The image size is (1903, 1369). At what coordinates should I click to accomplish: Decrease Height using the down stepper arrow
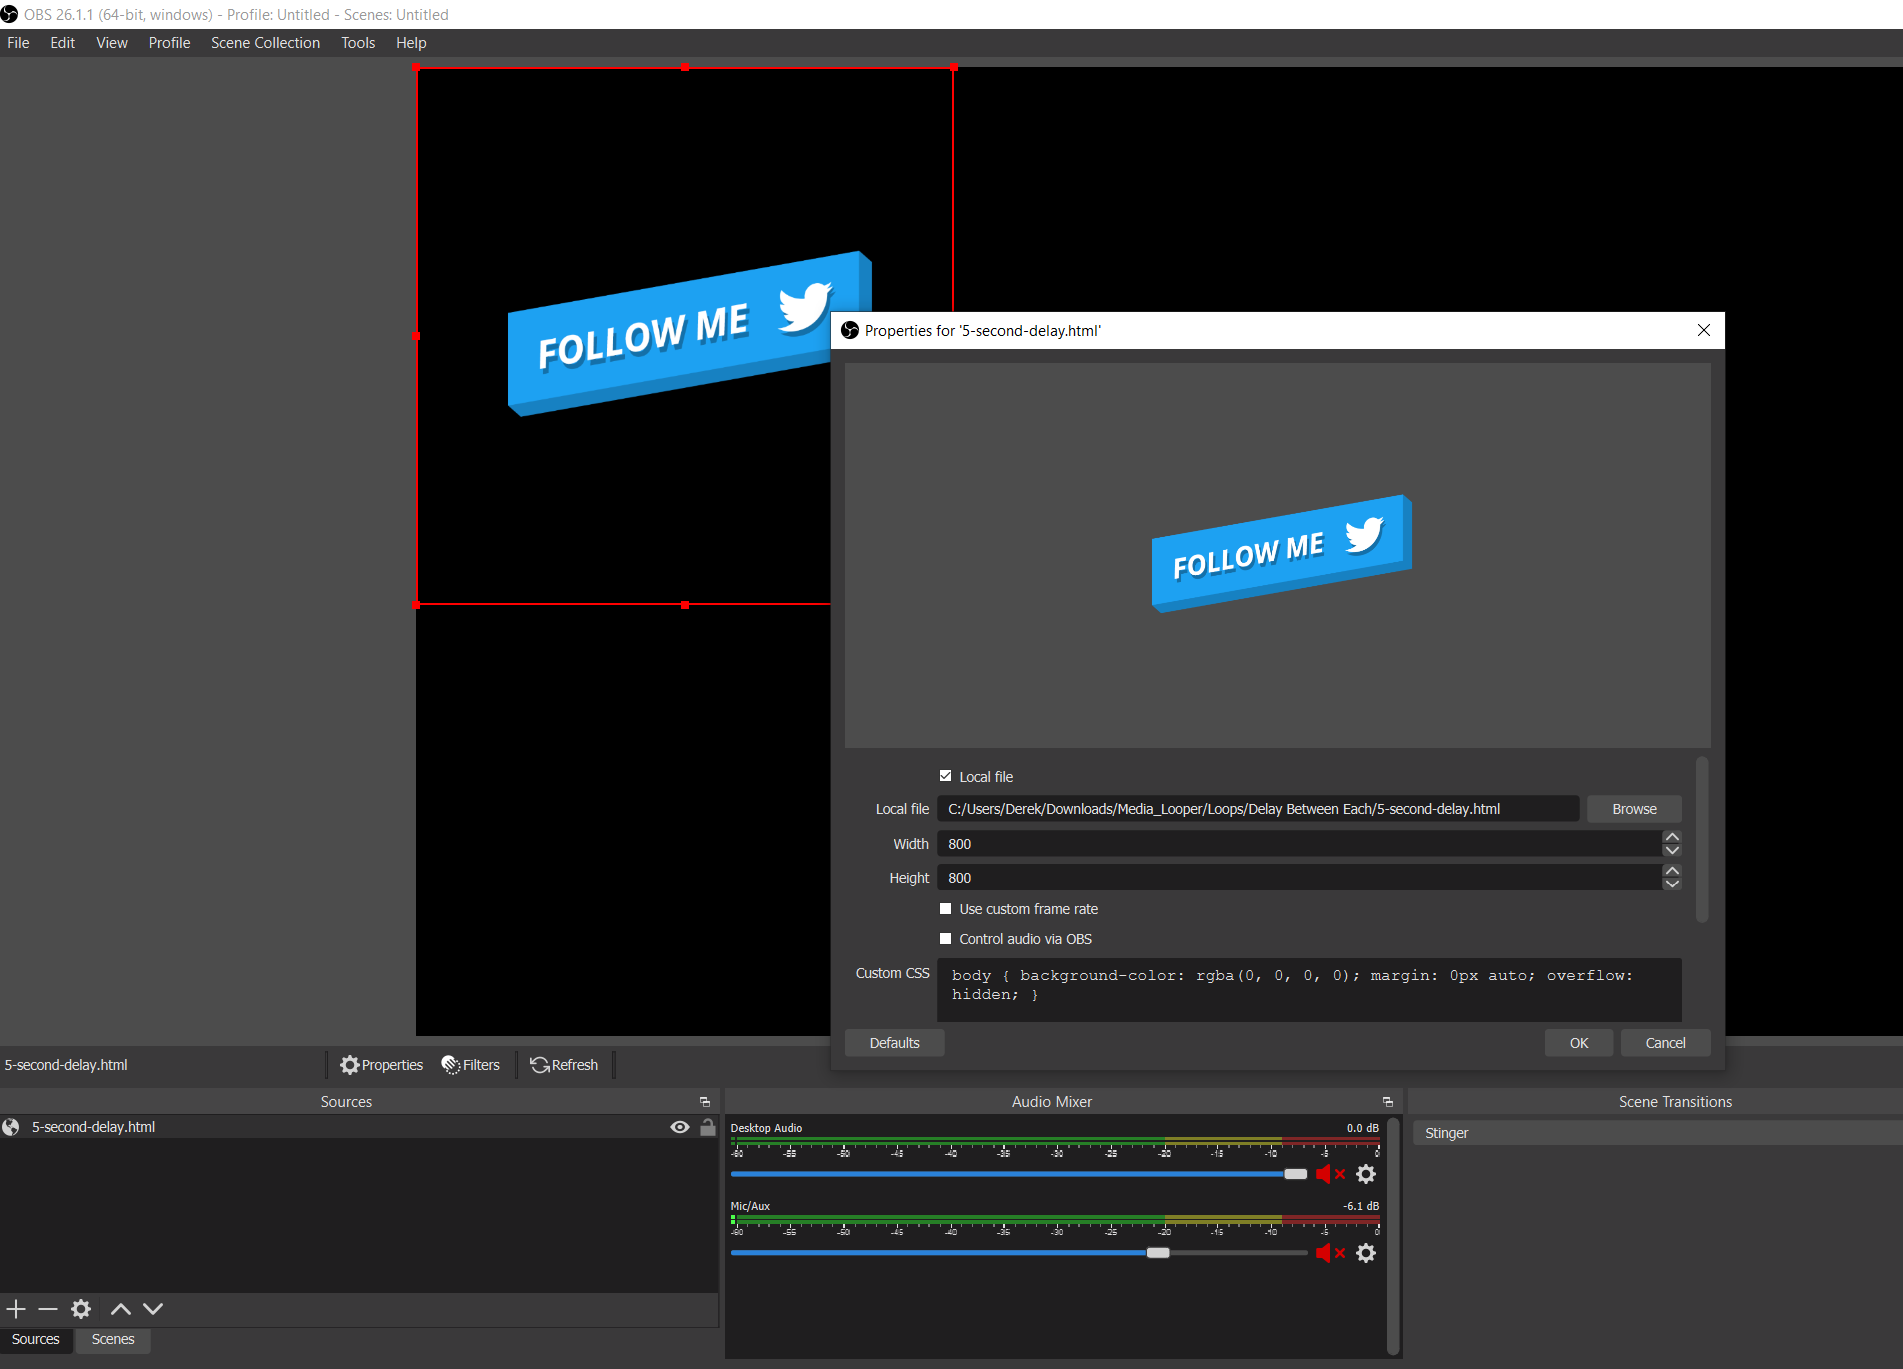pyautogui.click(x=1672, y=884)
